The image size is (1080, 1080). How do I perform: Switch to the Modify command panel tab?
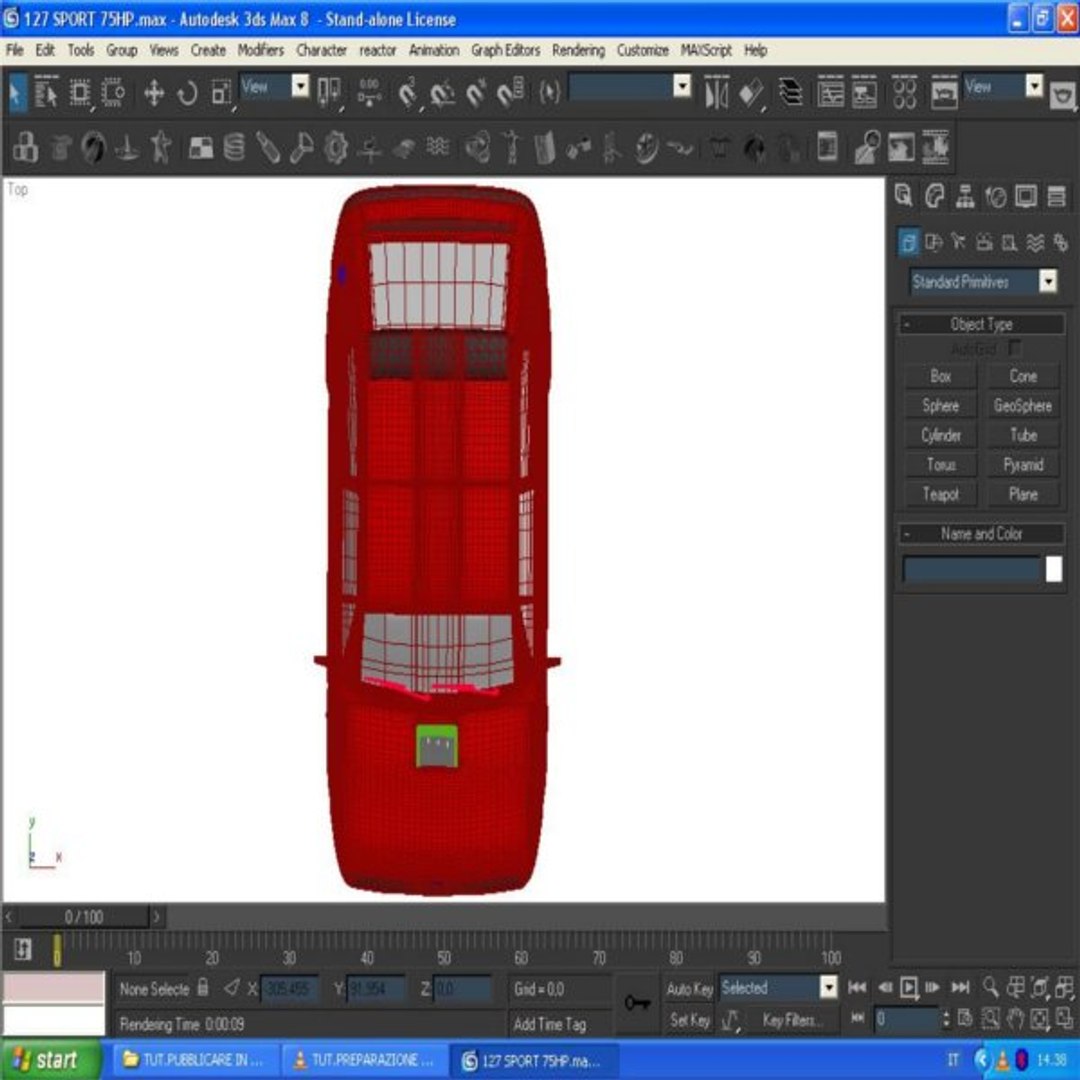(934, 197)
